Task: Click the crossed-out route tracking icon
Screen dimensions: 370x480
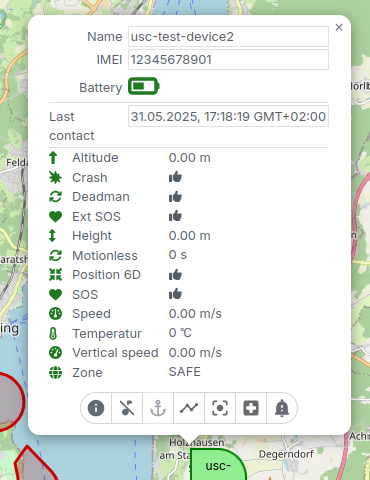Action: [127, 408]
